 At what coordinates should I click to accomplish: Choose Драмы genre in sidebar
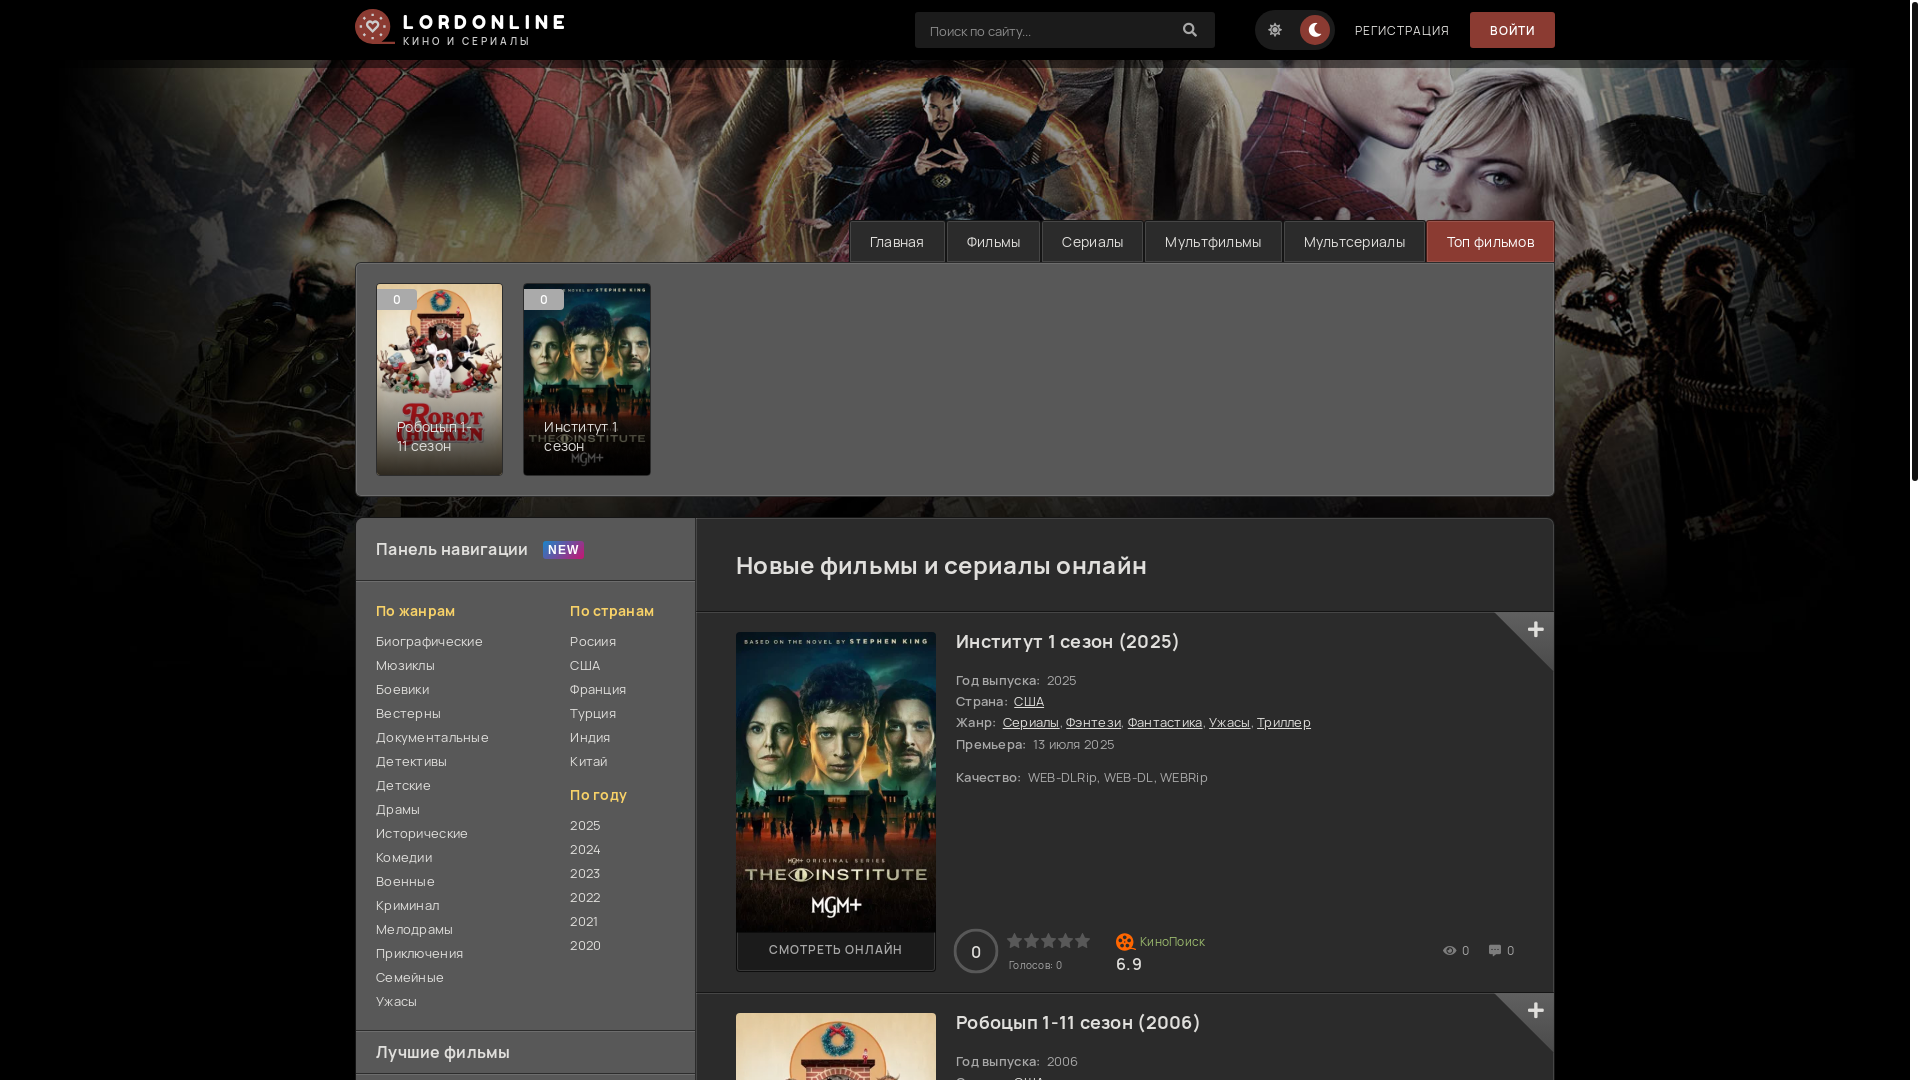click(x=398, y=809)
